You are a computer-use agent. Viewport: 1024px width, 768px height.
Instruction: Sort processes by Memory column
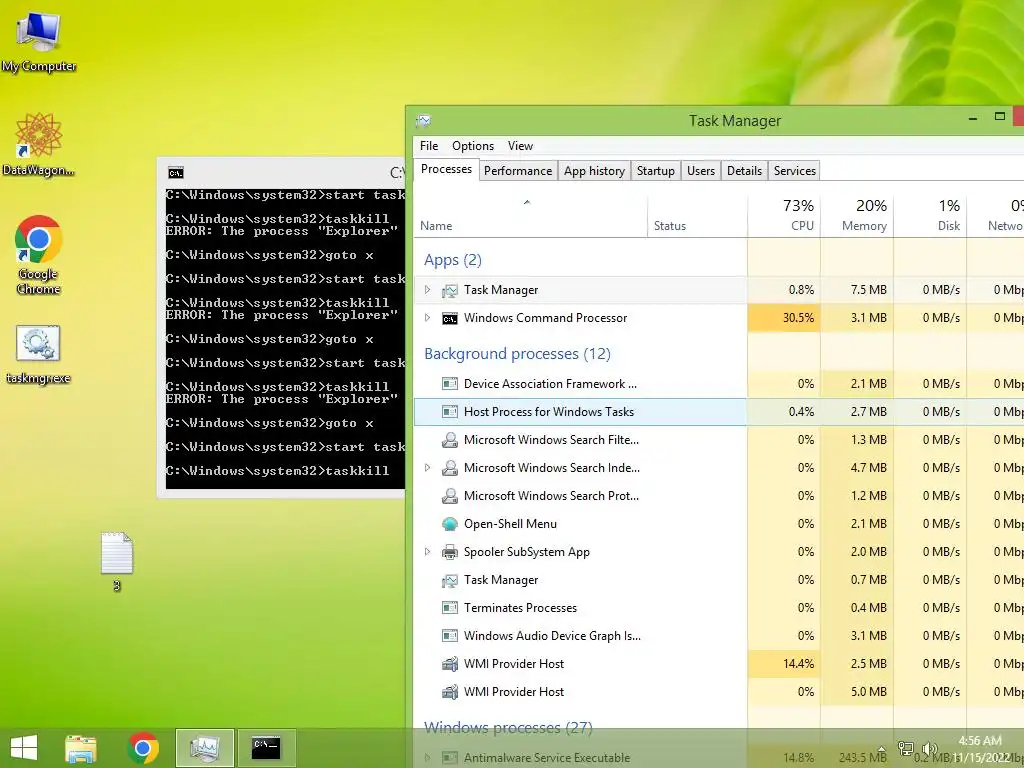pyautogui.click(x=857, y=216)
